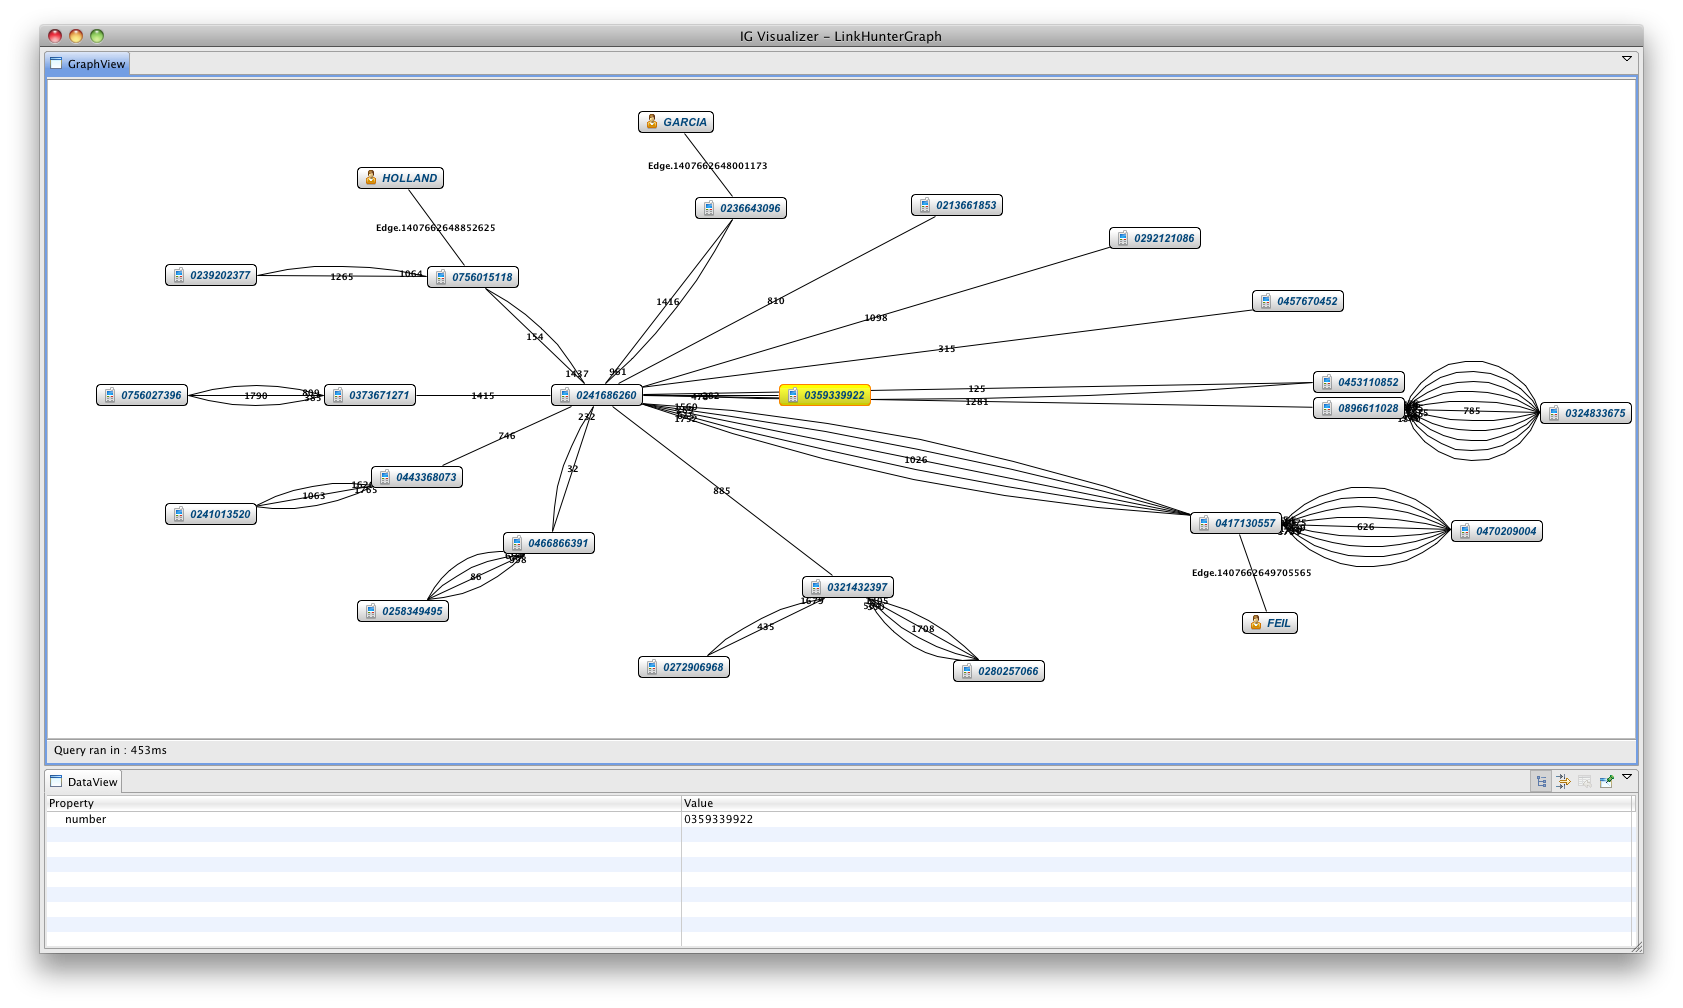
Task: Select phone node 0280257066
Action: 999,671
